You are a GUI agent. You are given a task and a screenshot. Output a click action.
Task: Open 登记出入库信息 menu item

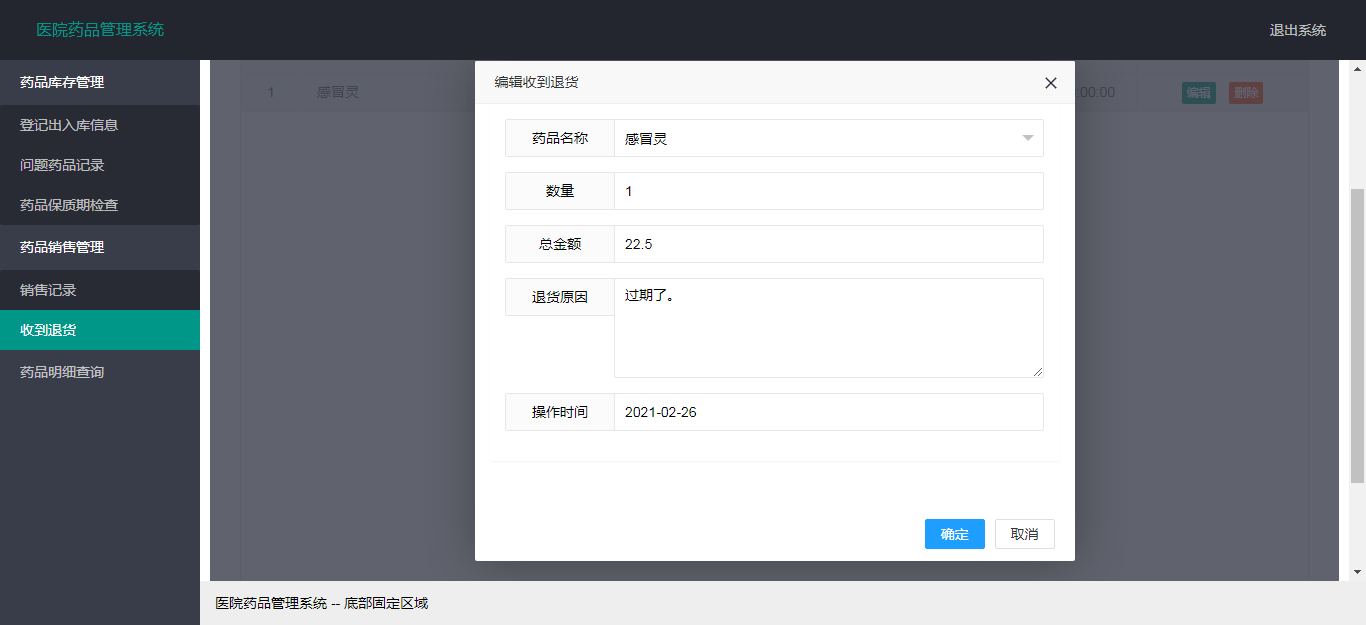click(100, 125)
